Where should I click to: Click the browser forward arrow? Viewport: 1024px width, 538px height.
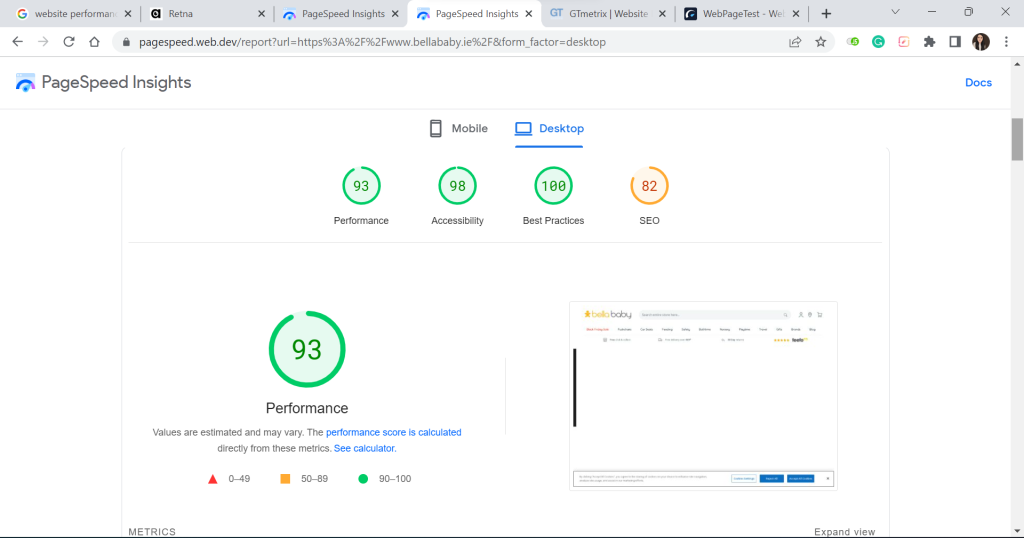[x=43, y=42]
